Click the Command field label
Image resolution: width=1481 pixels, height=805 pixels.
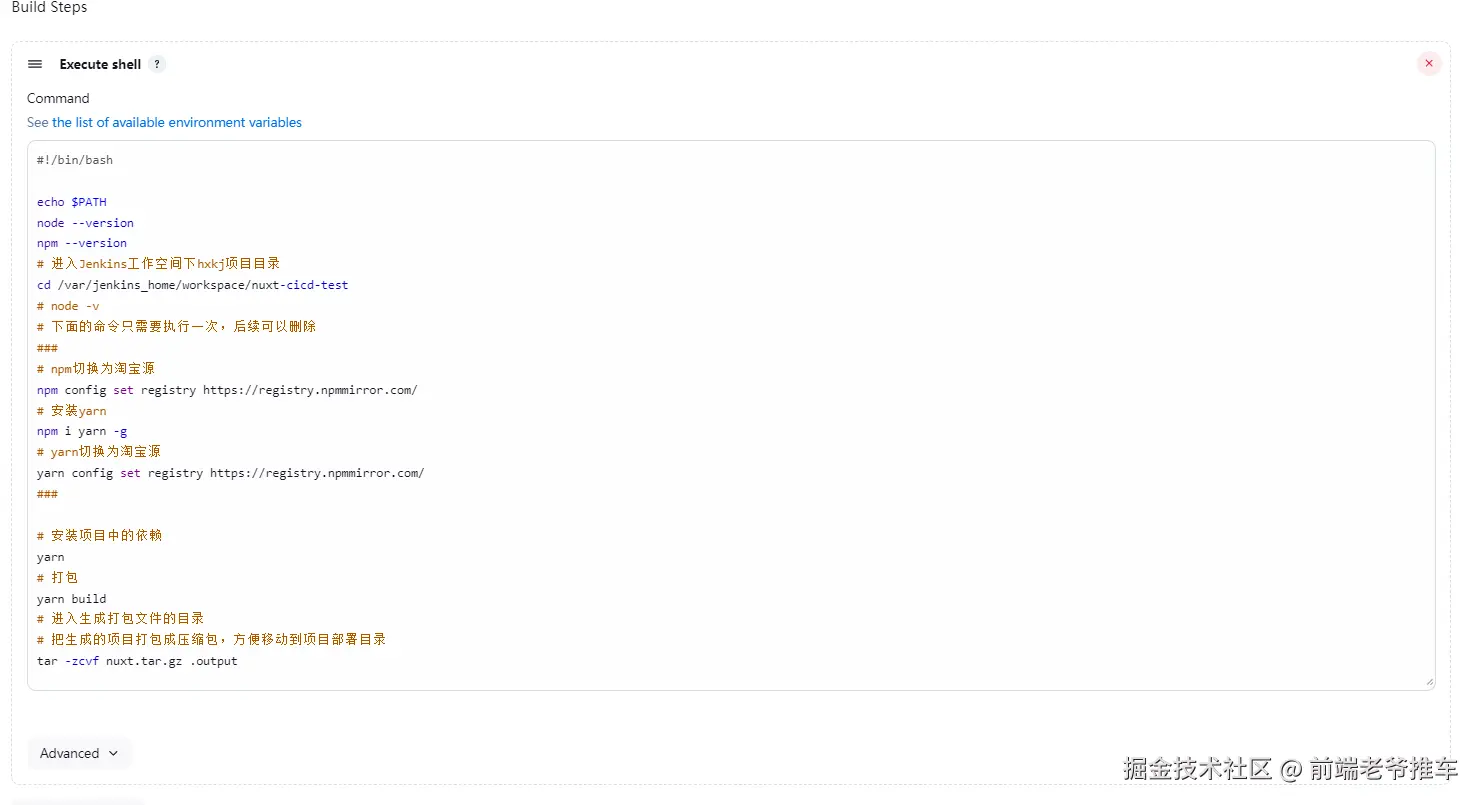click(x=58, y=98)
